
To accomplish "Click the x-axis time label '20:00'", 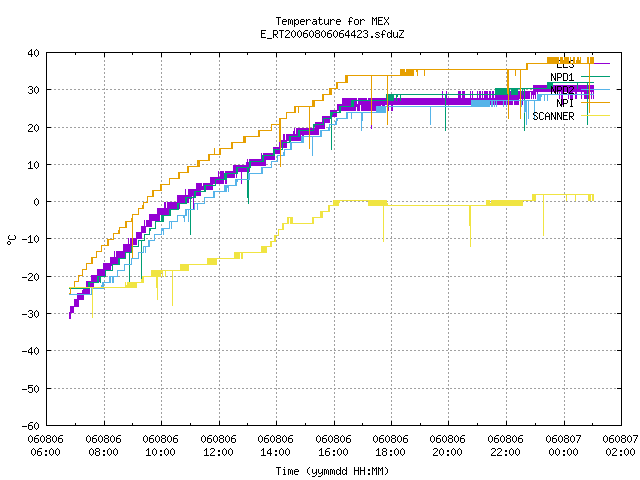I will (x=448, y=452).
